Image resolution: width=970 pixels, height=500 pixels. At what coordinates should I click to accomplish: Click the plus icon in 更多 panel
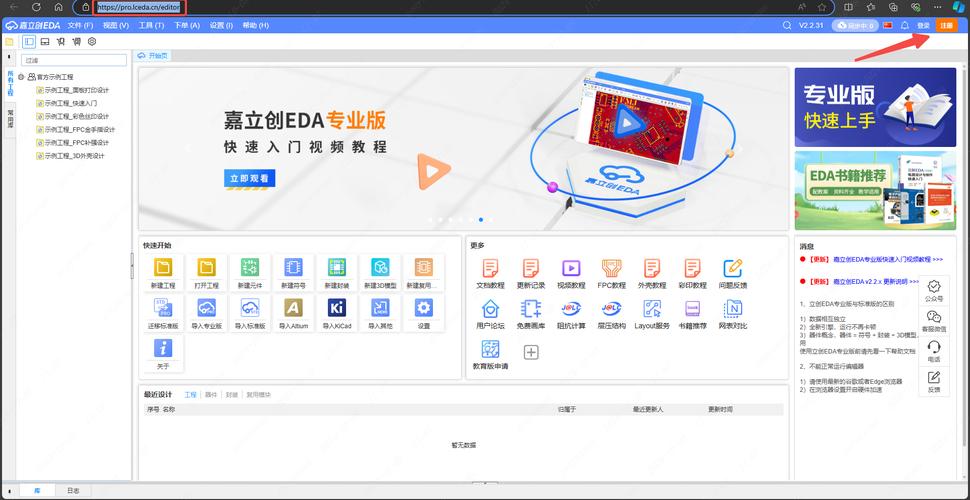point(531,352)
